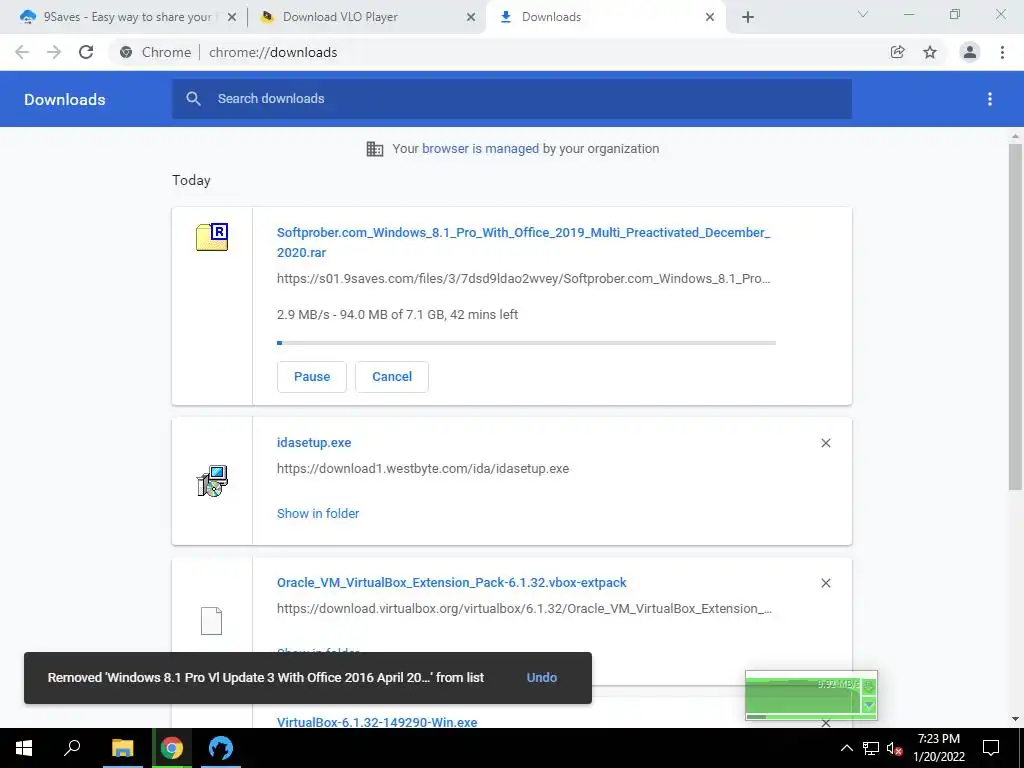Open VirtualBox-6.1.32-149290-Win.exe link
This screenshot has width=1024, height=768.
click(x=377, y=722)
